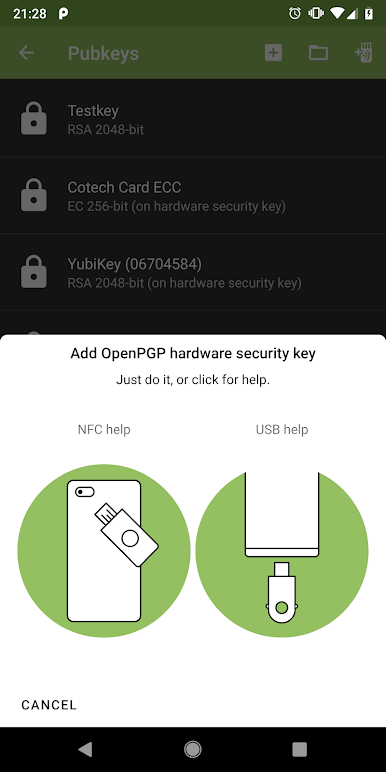Select the Testkey RSA 2048-bit entry
Viewport: 386px width, 772px height.
(193, 118)
